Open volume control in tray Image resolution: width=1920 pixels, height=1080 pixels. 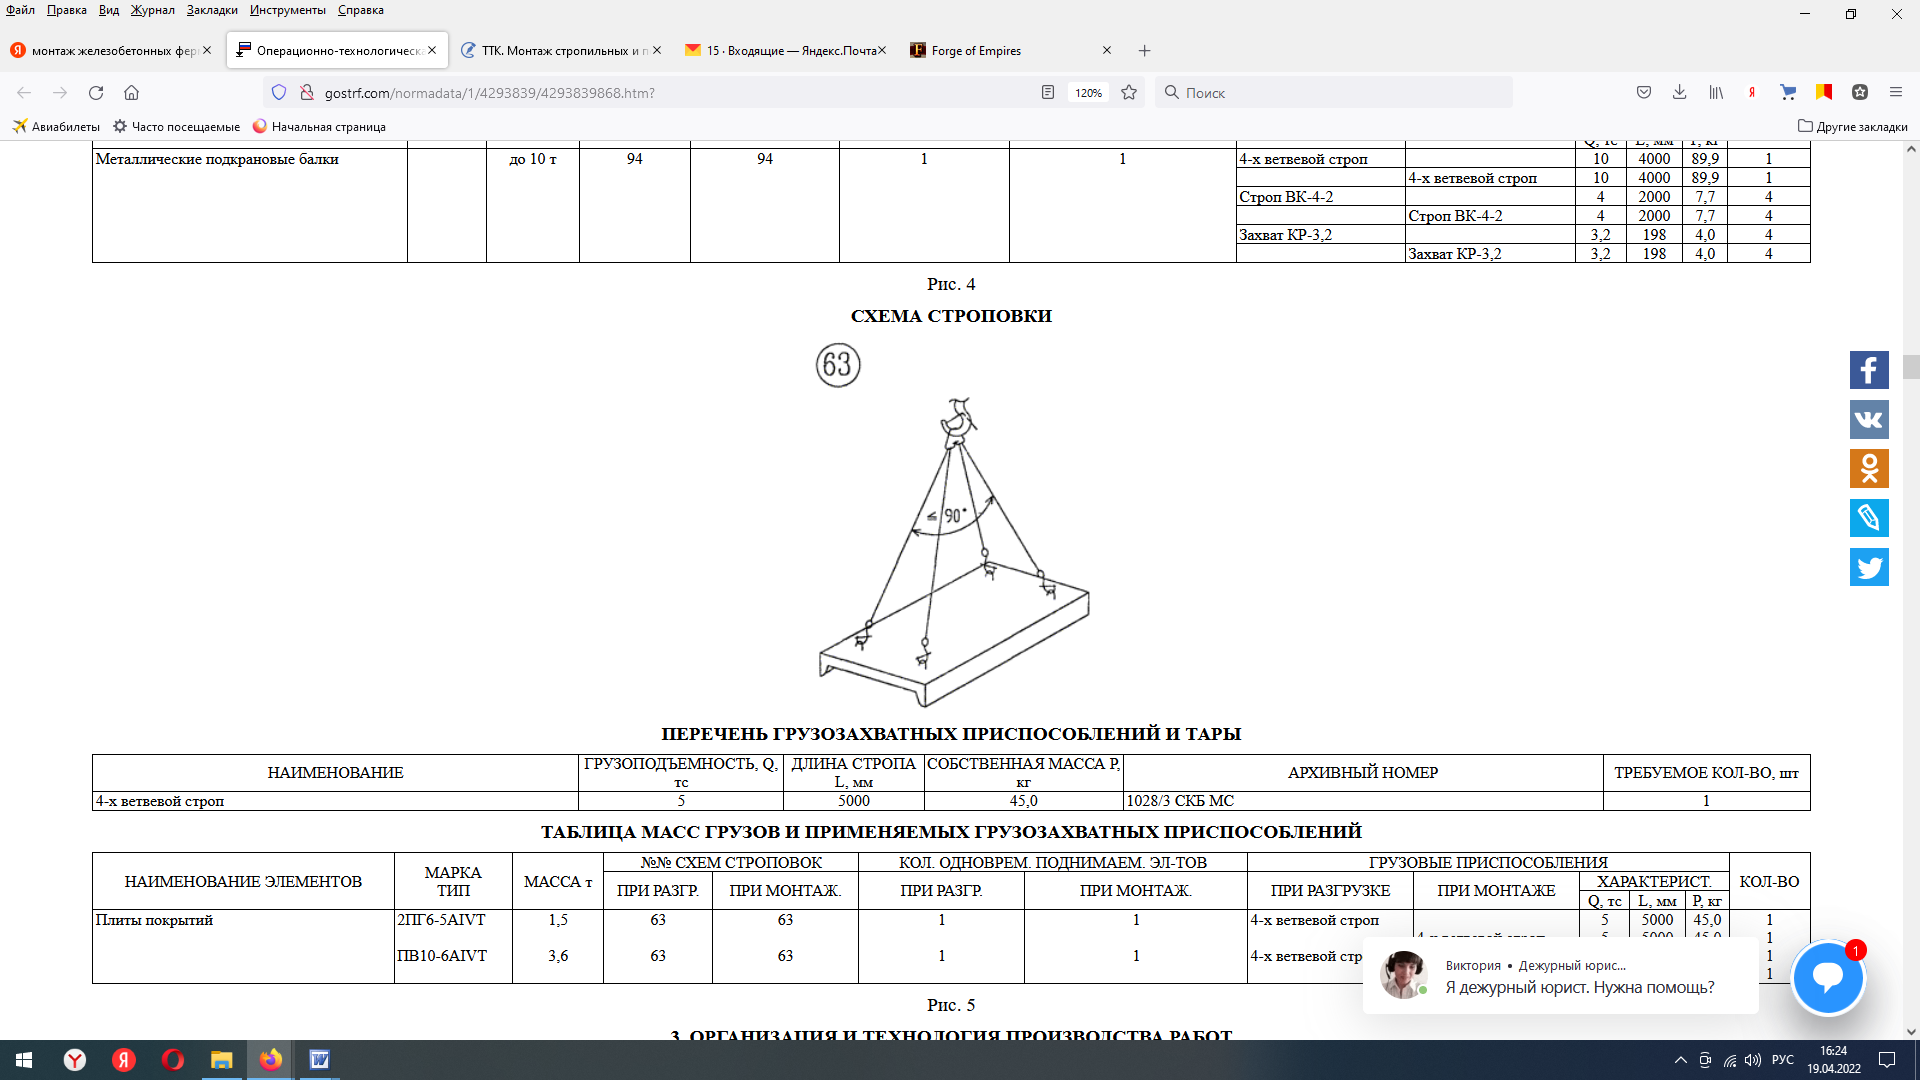tap(1753, 1060)
